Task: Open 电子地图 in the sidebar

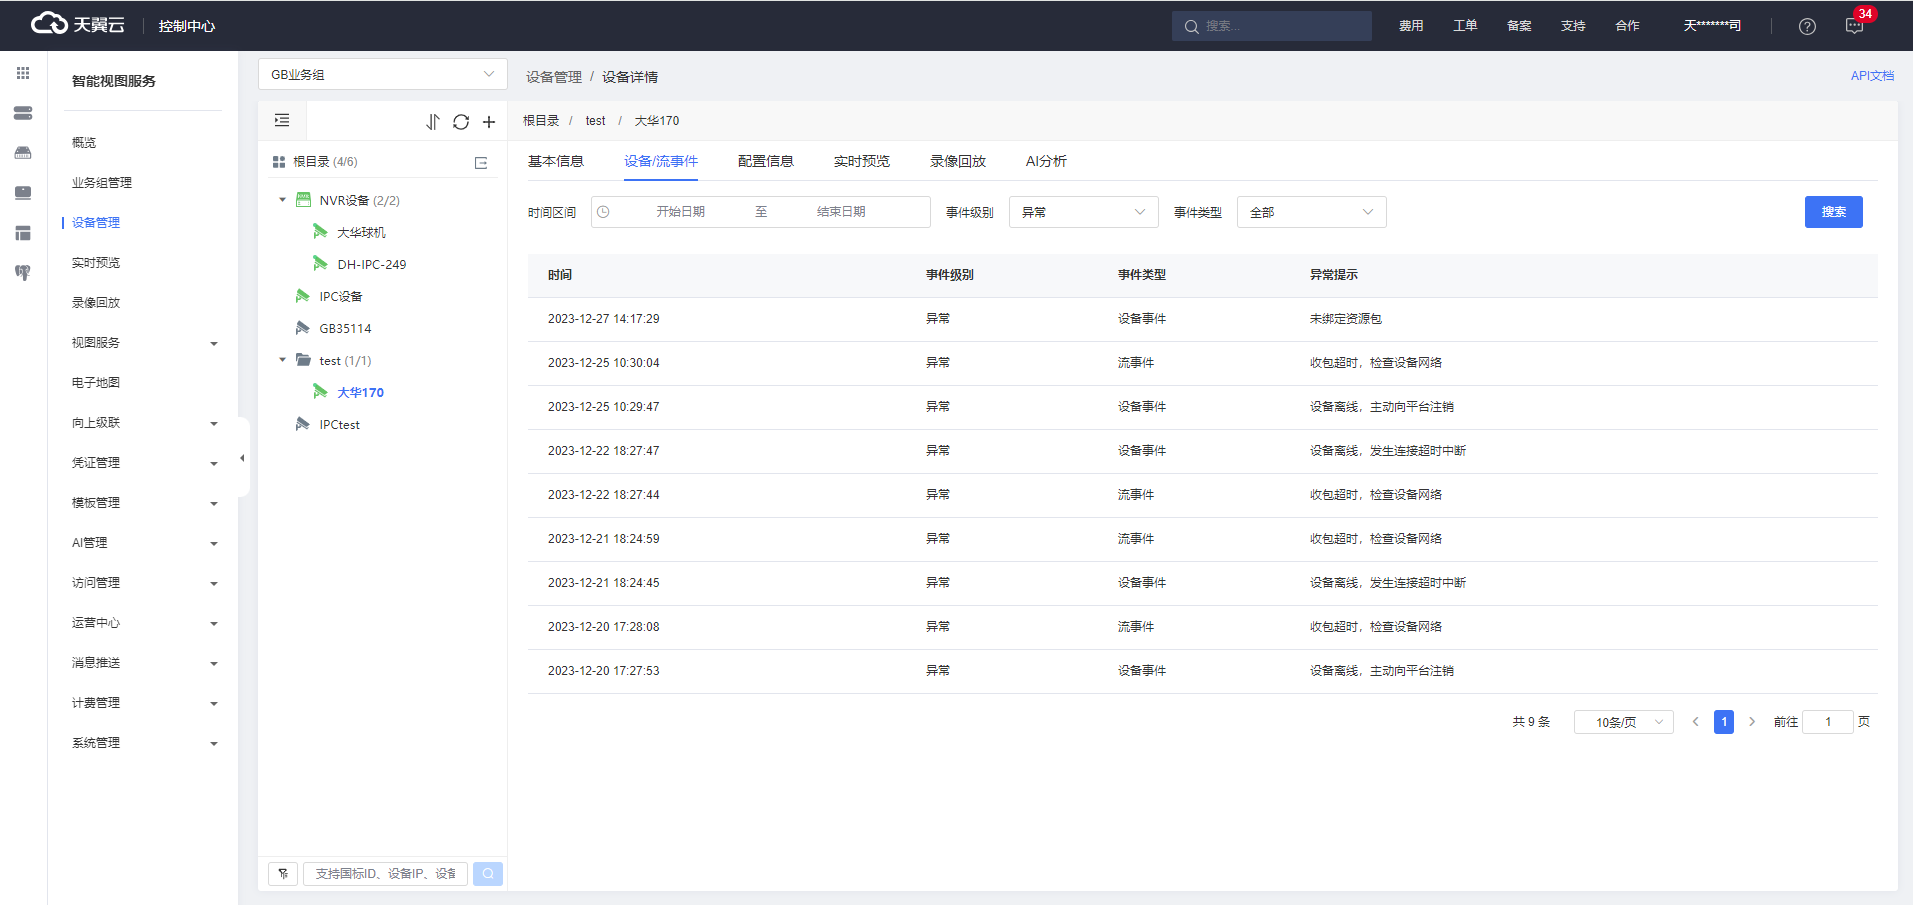Action: pyautogui.click(x=95, y=383)
